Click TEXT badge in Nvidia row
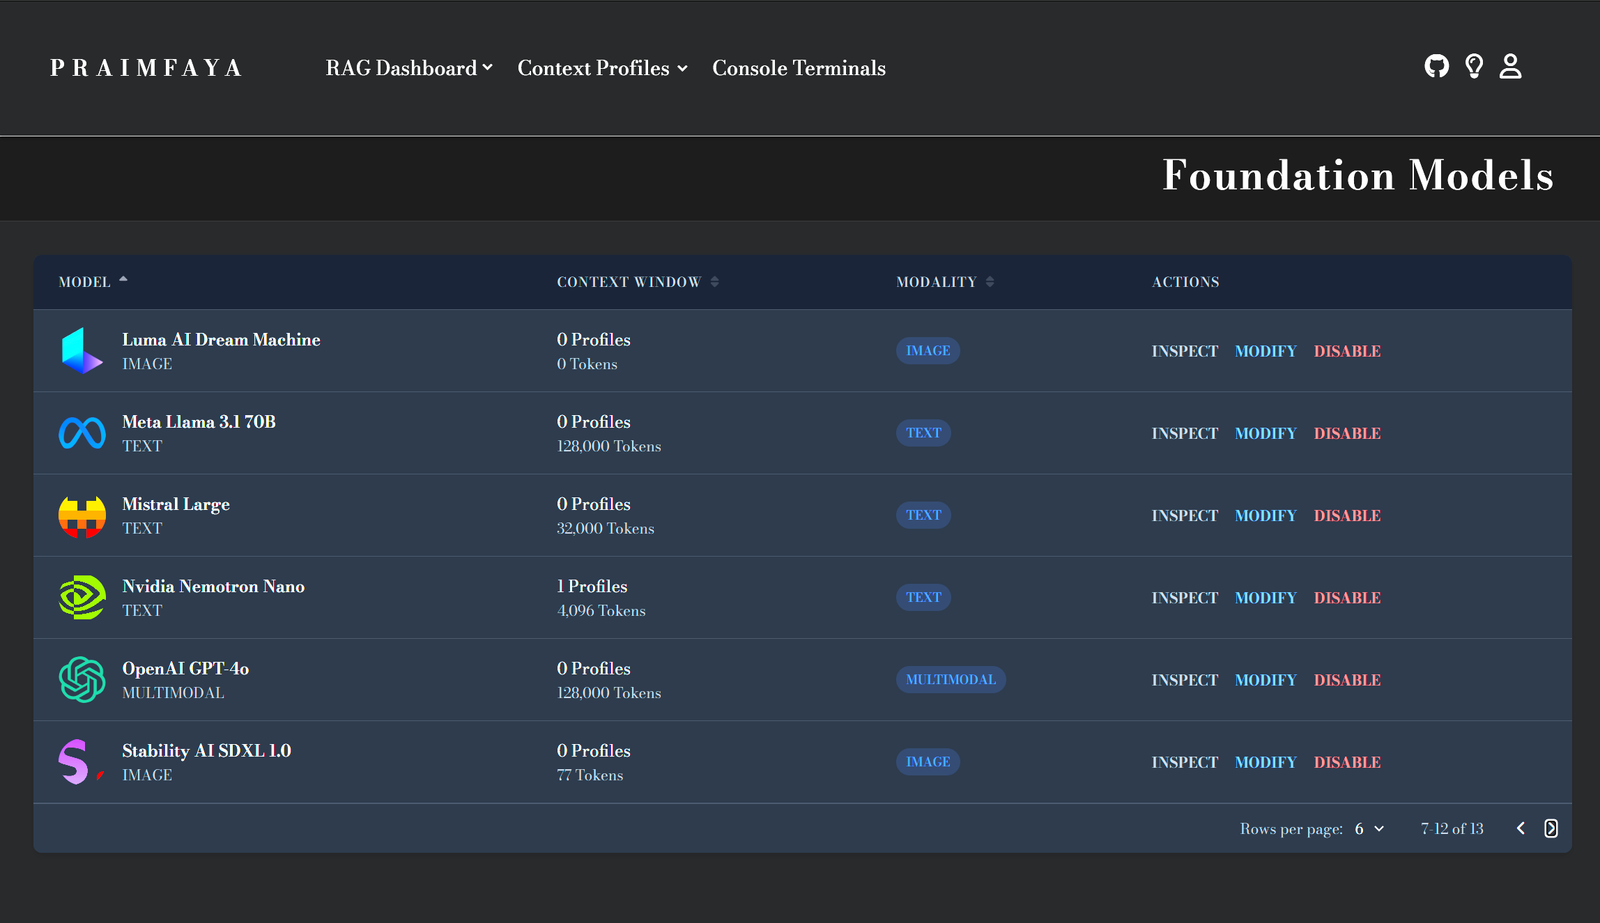1600x923 pixels. 923,598
